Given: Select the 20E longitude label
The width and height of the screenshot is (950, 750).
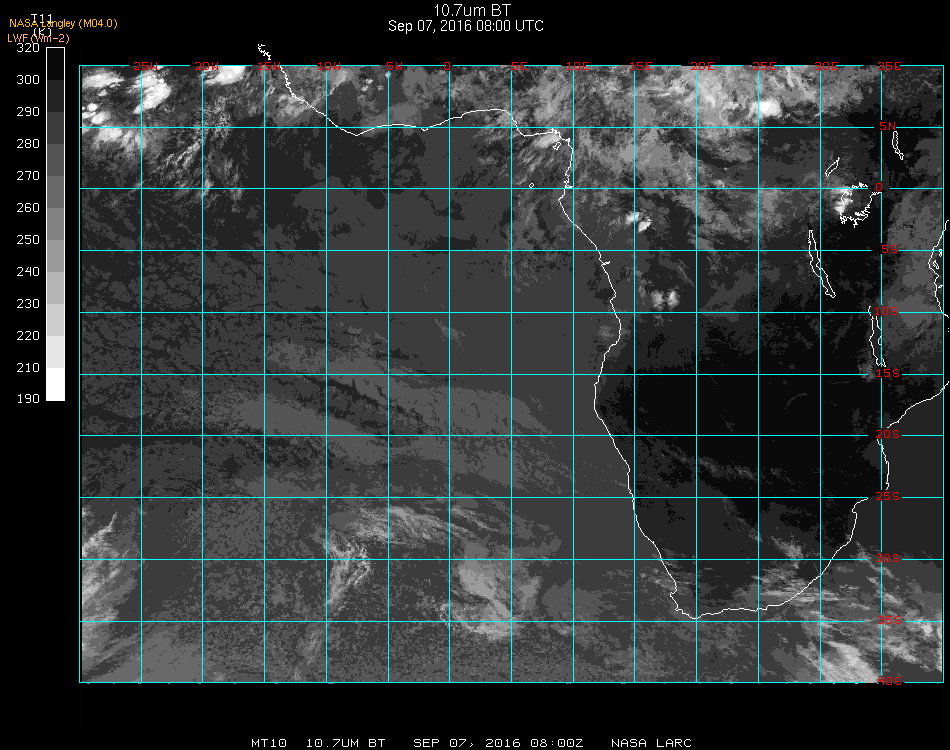Looking at the screenshot, I should pos(702,66).
